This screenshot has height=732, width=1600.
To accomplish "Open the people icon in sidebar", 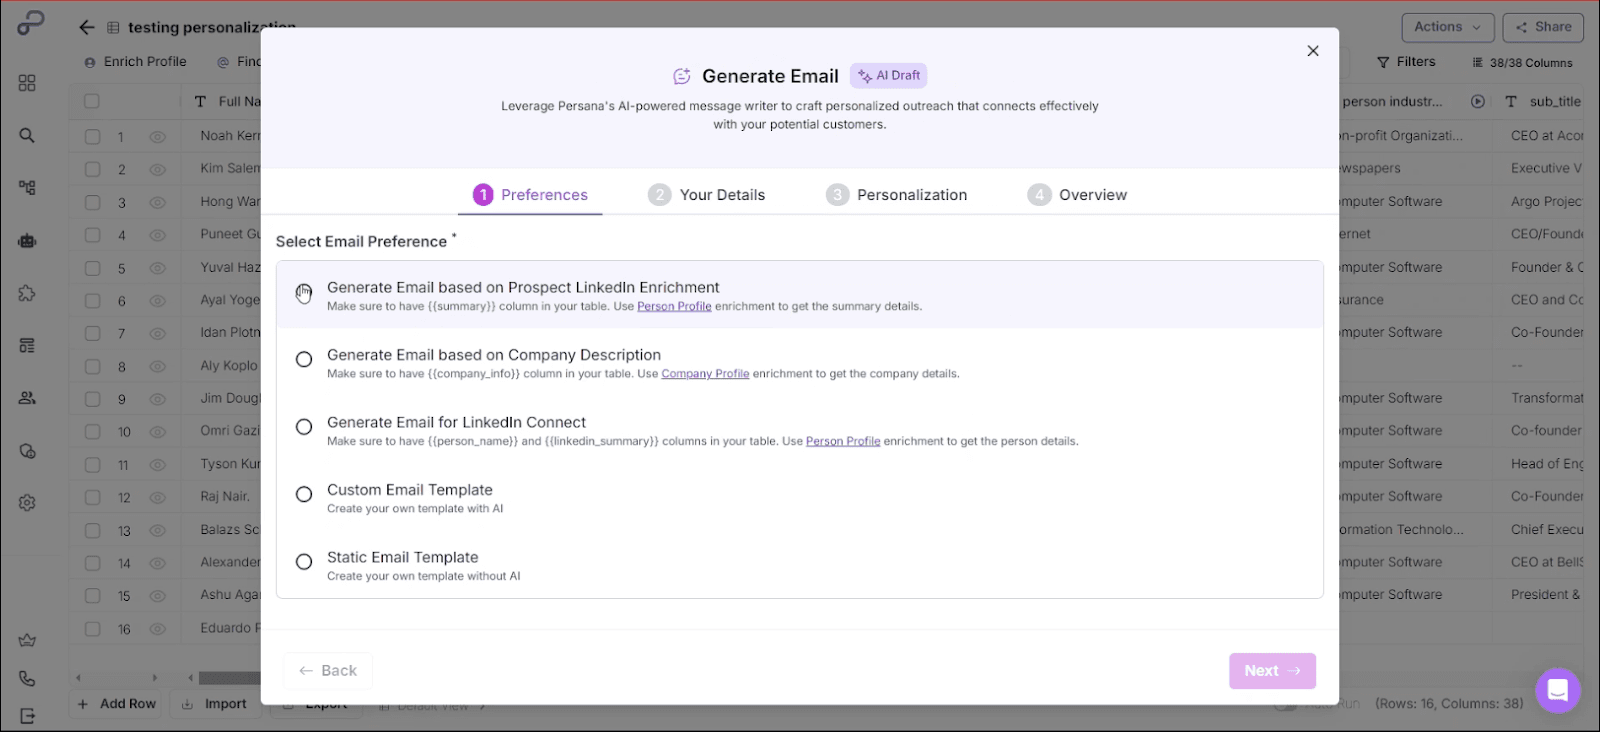I will [27, 398].
